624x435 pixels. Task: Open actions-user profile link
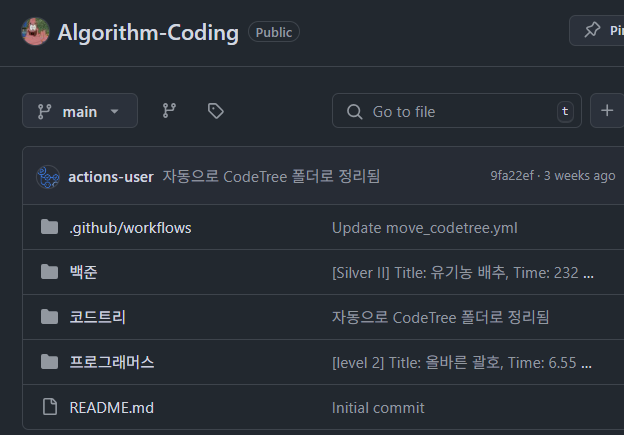pyautogui.click(x=111, y=177)
